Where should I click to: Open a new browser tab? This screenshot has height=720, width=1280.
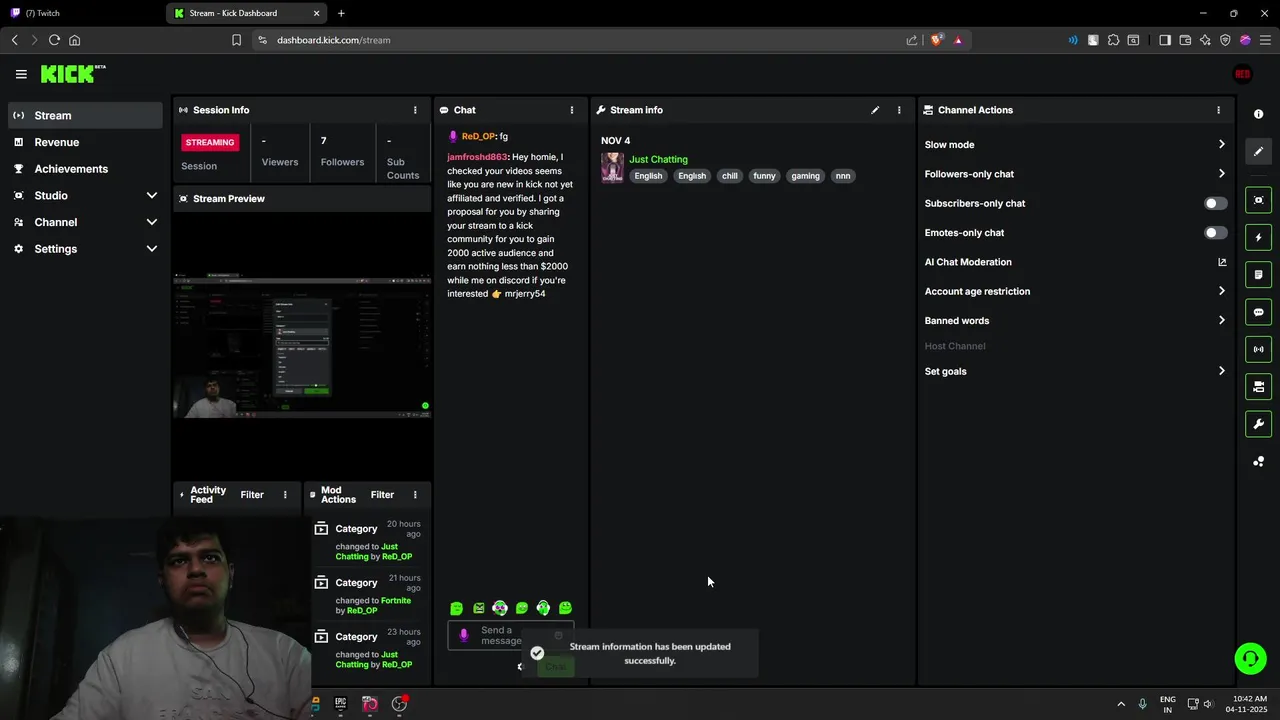point(341,13)
